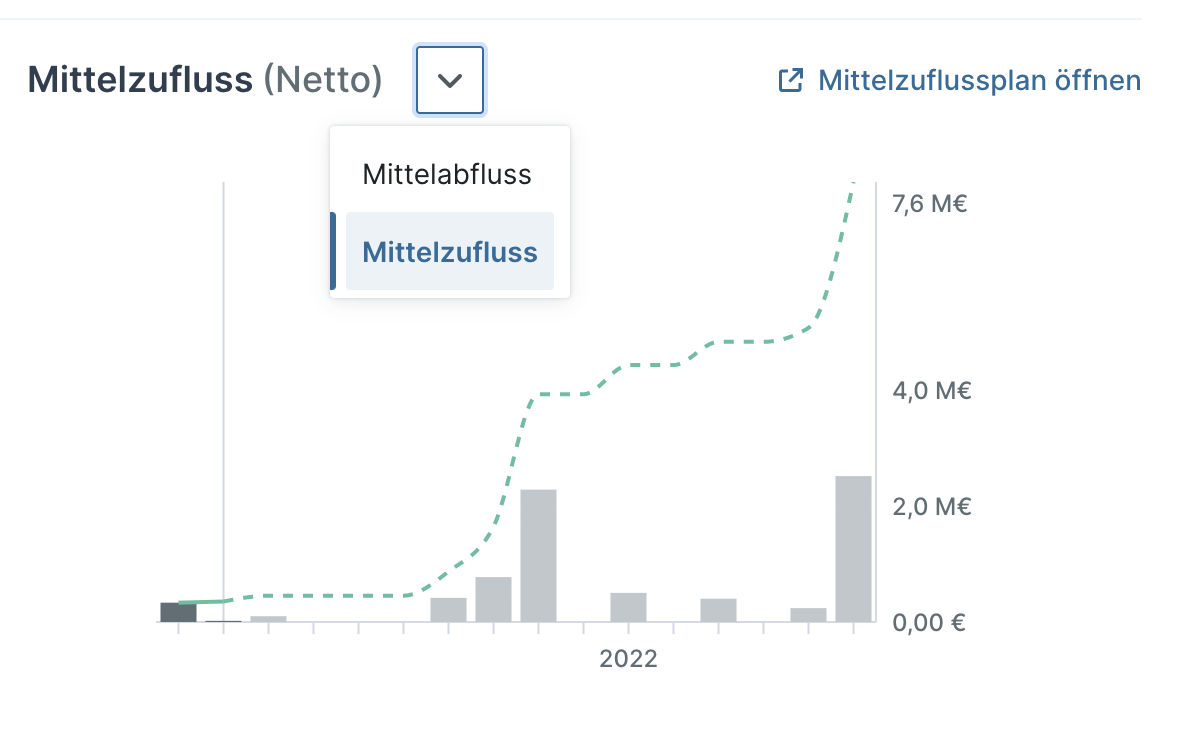Open the Mittelzuflussplan öffnen link
Screen dimensions: 1182x748
tap(960, 81)
